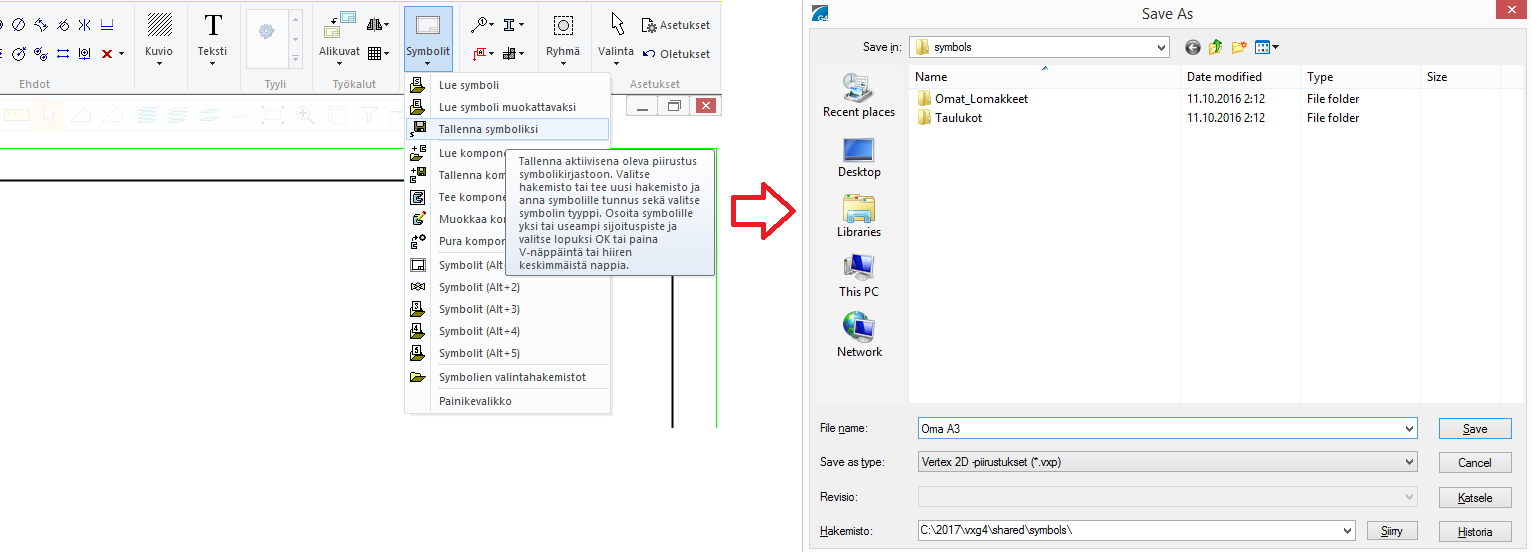Open the View menu icon in Save As
The height and width of the screenshot is (552, 1532).
point(1267,47)
